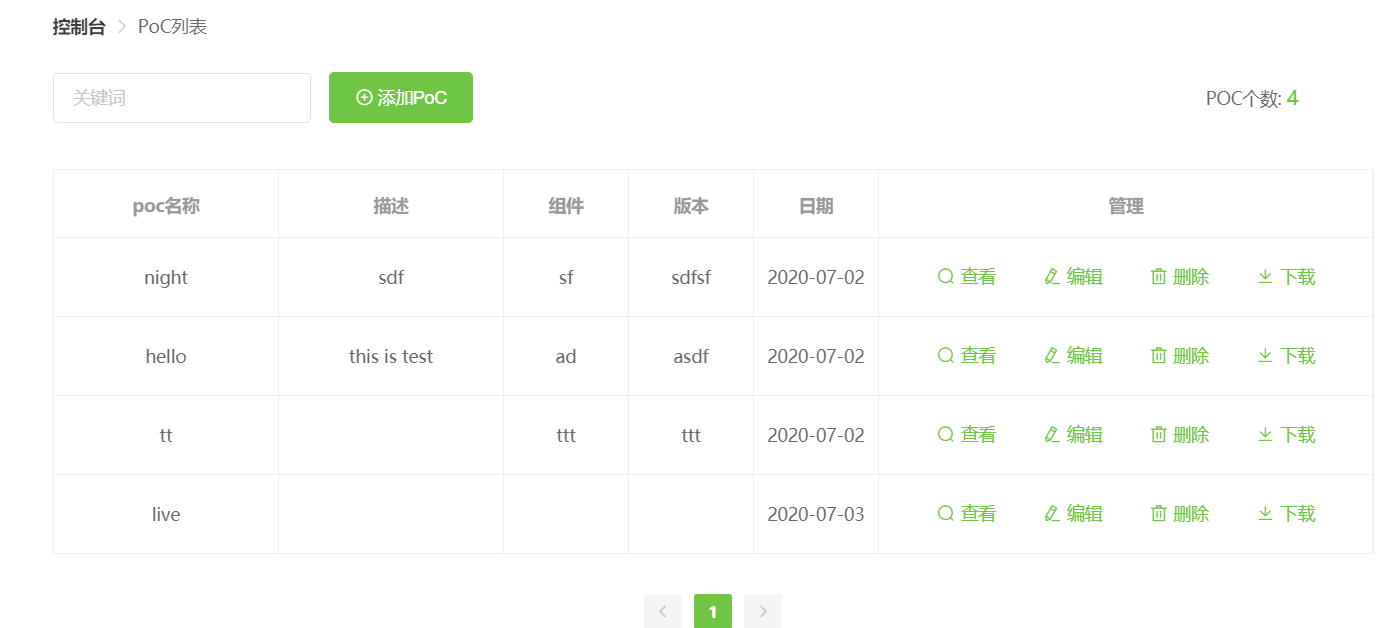Viewport: 1392px width, 628px height.
Task: Click PoC列表 breadcrumb item
Action: pos(172,27)
